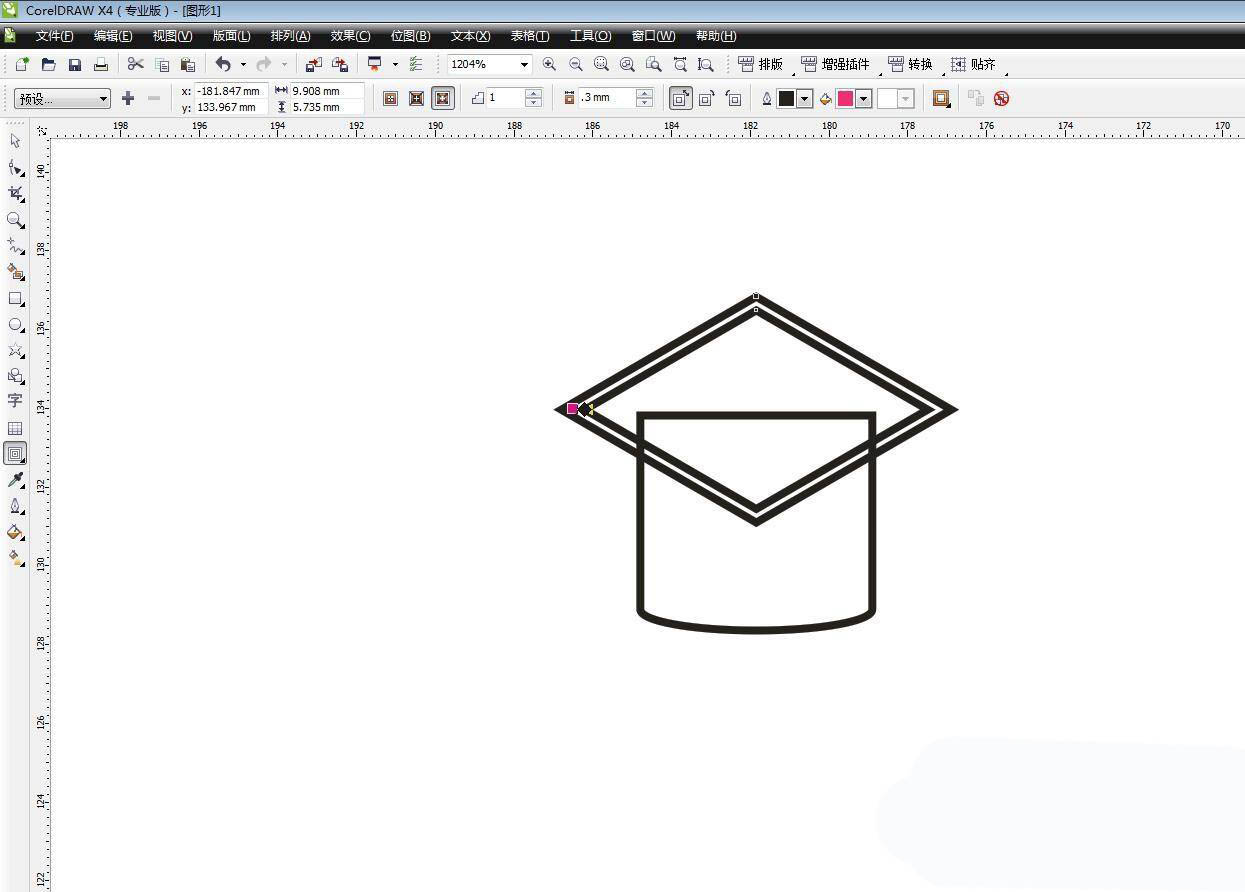Enable 'Inside' contour direction
Screen dimensions: 1245x892
pos(416,98)
